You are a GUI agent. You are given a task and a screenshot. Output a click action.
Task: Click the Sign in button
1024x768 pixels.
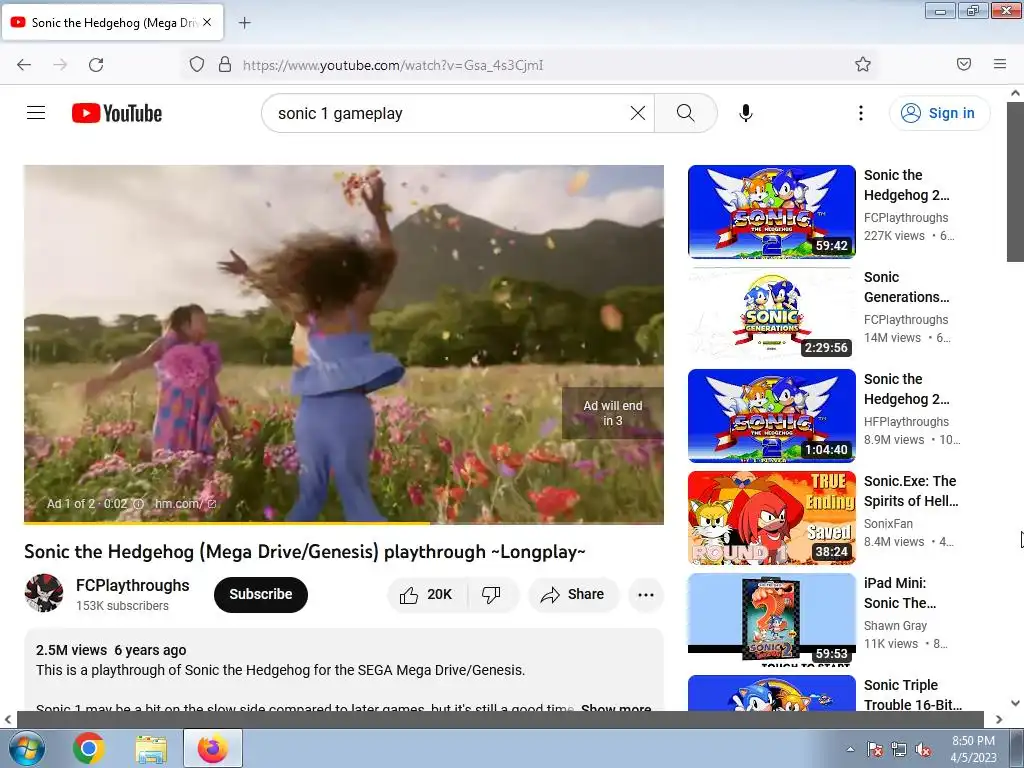click(939, 113)
